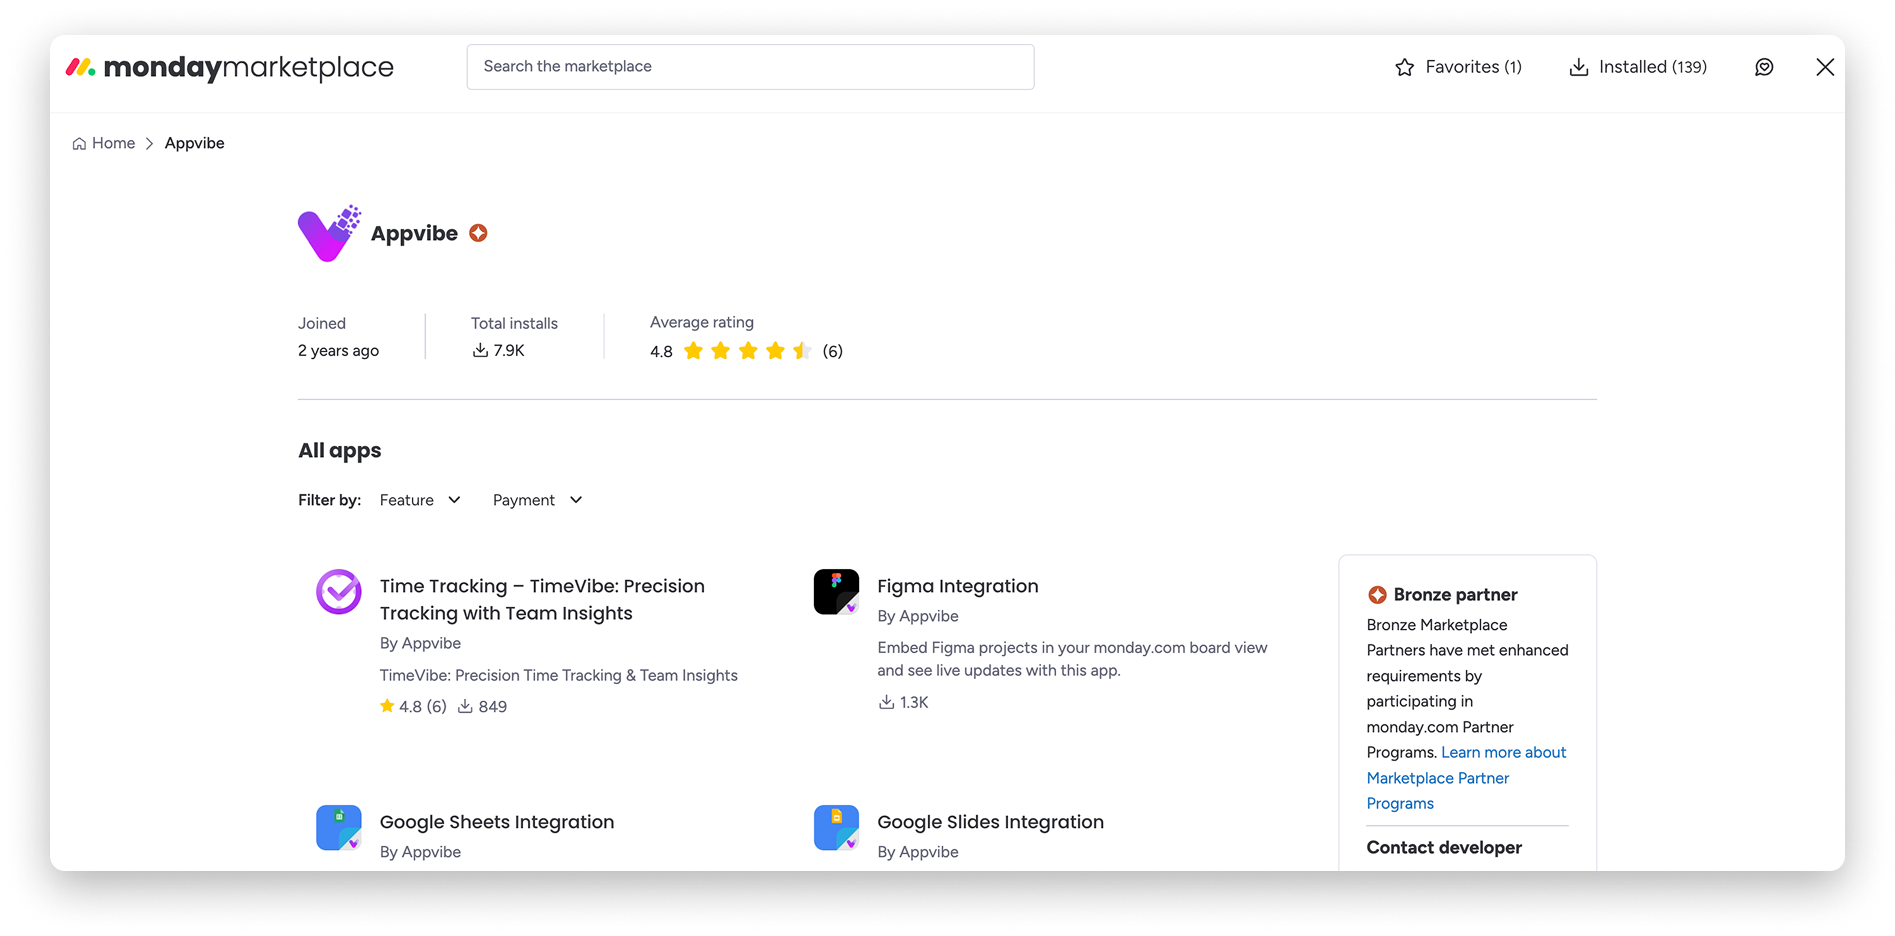Click Figma Integration 1.3K installs
The image size is (1895, 936).
click(903, 702)
